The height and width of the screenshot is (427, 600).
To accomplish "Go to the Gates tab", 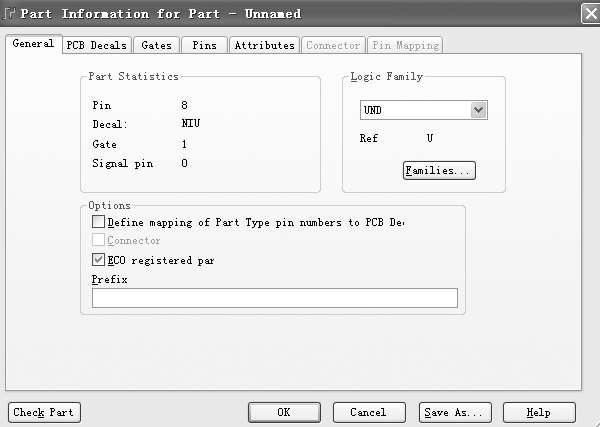I will 156,45.
